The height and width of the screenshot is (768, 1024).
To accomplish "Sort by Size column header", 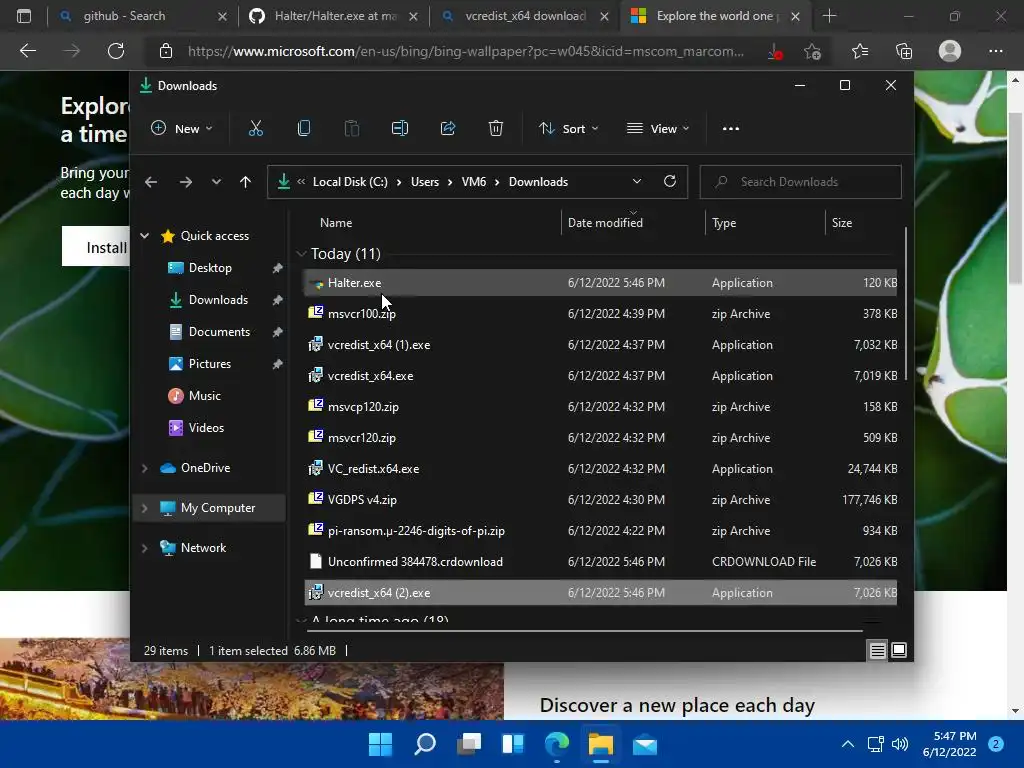I will click(842, 223).
